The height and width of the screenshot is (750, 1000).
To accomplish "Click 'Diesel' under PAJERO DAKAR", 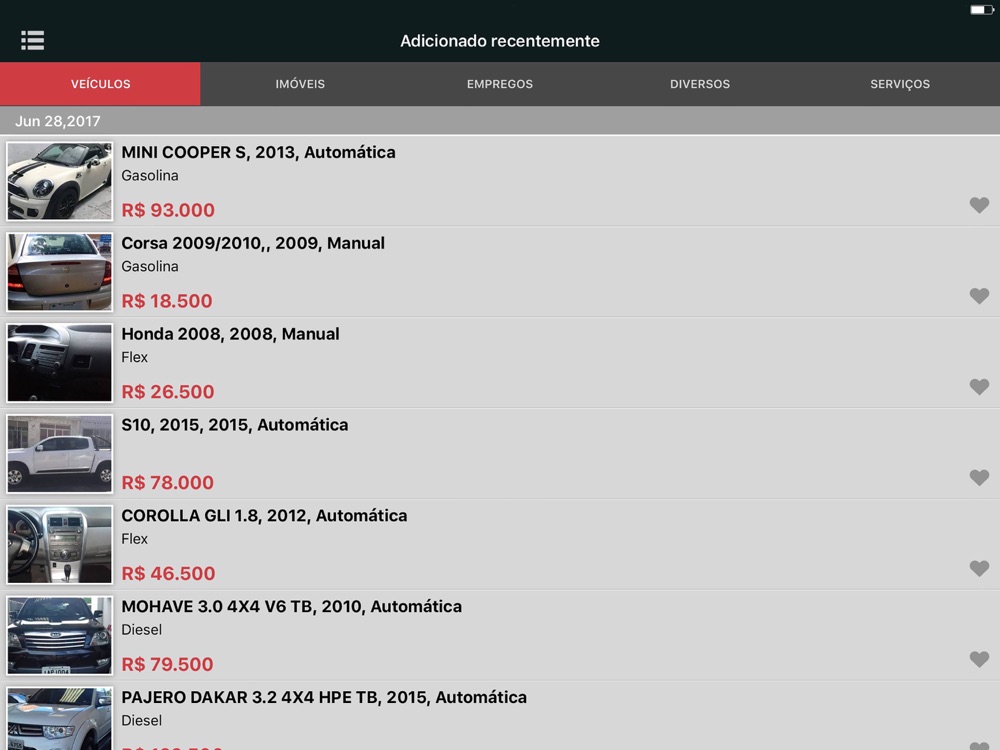I will (x=142, y=720).
